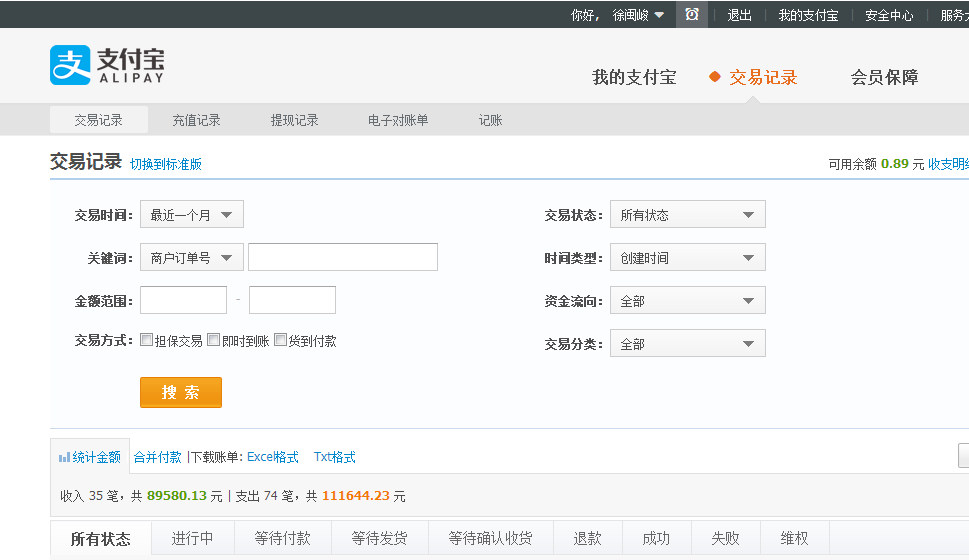The image size is (969, 560).
Task: Toggle the 即时到账 checkbox
Action: [214, 340]
